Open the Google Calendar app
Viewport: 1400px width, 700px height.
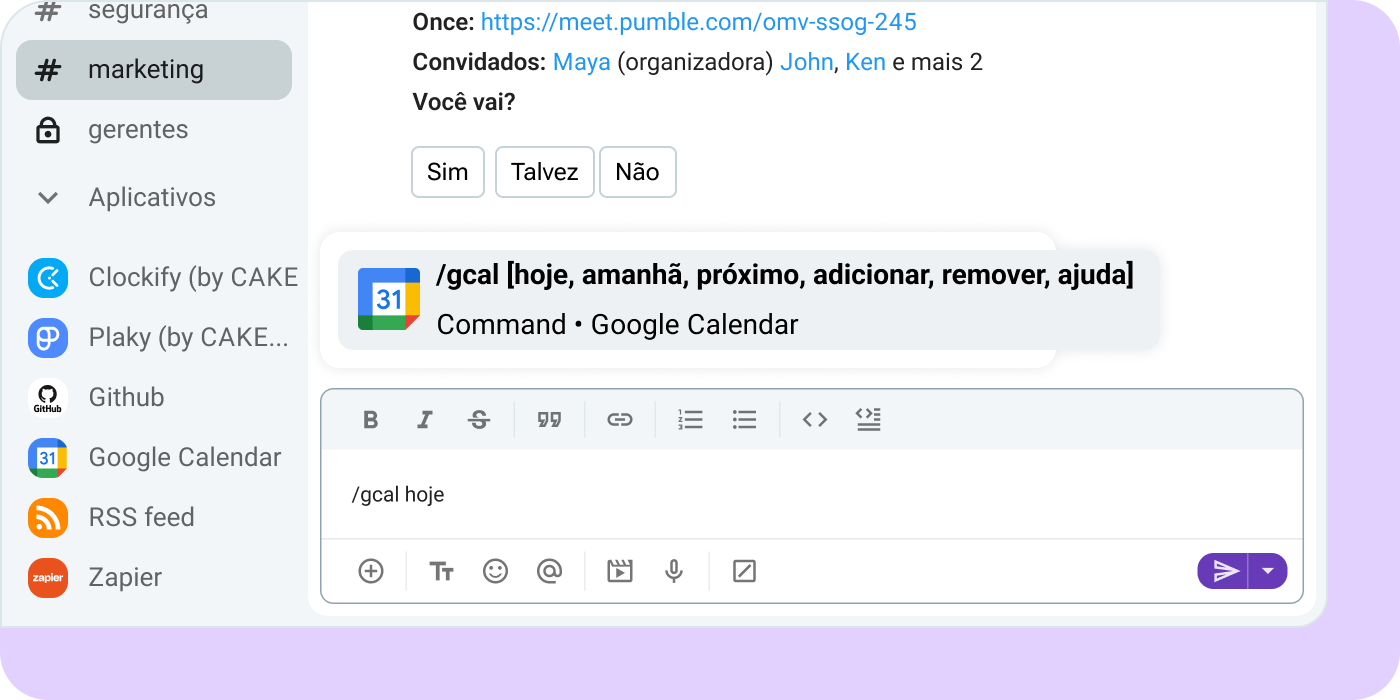tap(184, 457)
